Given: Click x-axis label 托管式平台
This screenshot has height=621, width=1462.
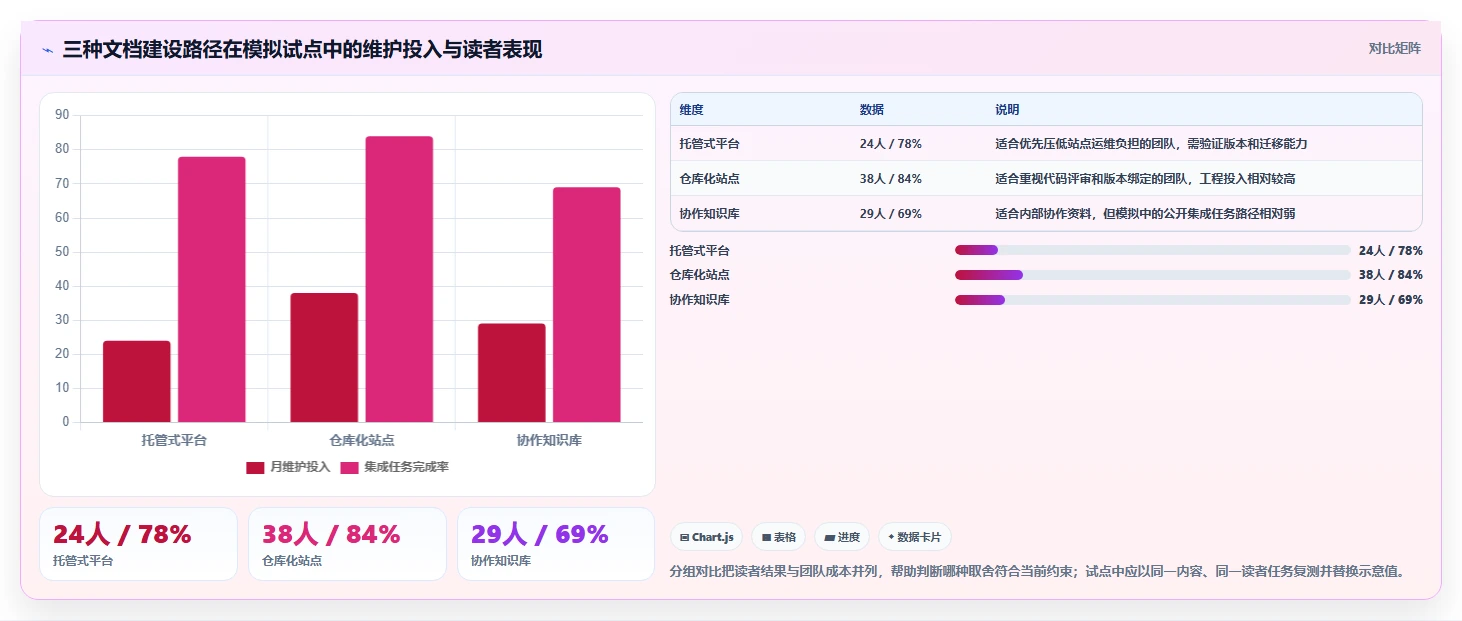Looking at the screenshot, I should pyautogui.click(x=174, y=440).
